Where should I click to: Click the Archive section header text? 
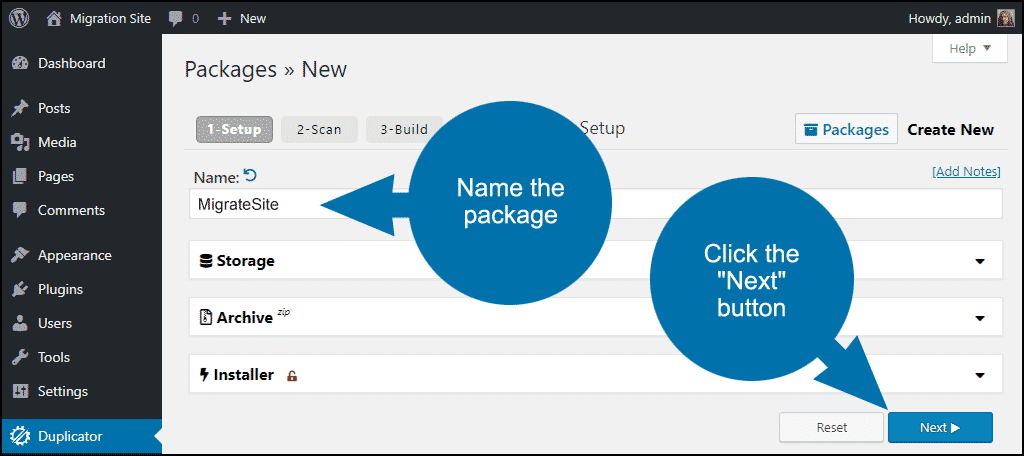[245, 318]
